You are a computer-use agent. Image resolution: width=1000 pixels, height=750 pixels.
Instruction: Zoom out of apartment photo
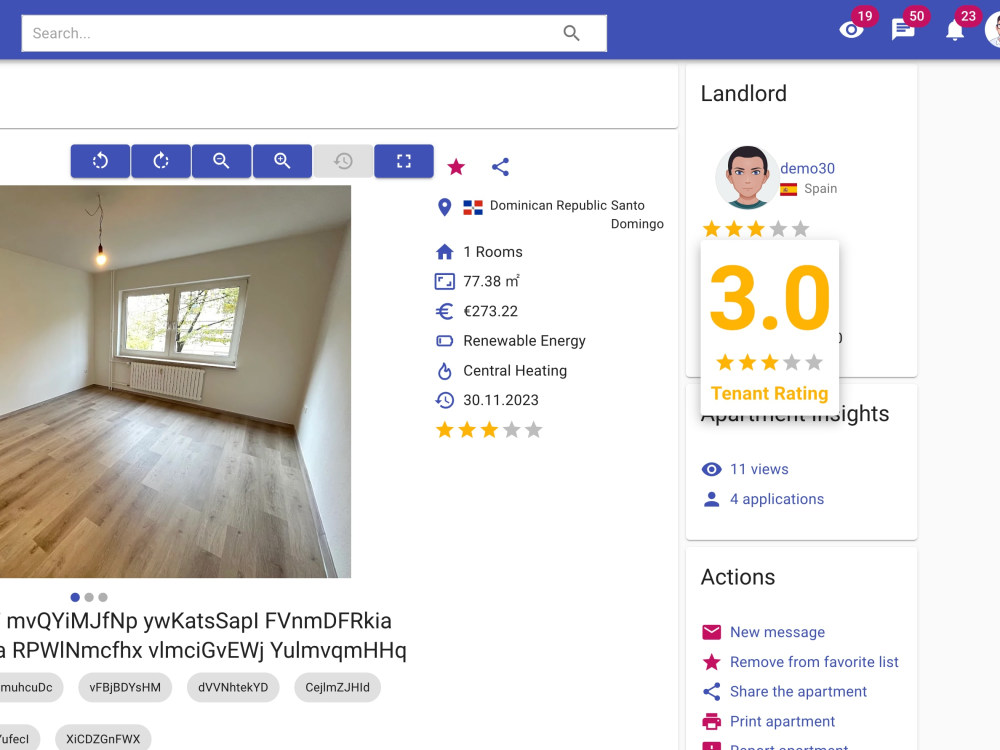point(221,161)
